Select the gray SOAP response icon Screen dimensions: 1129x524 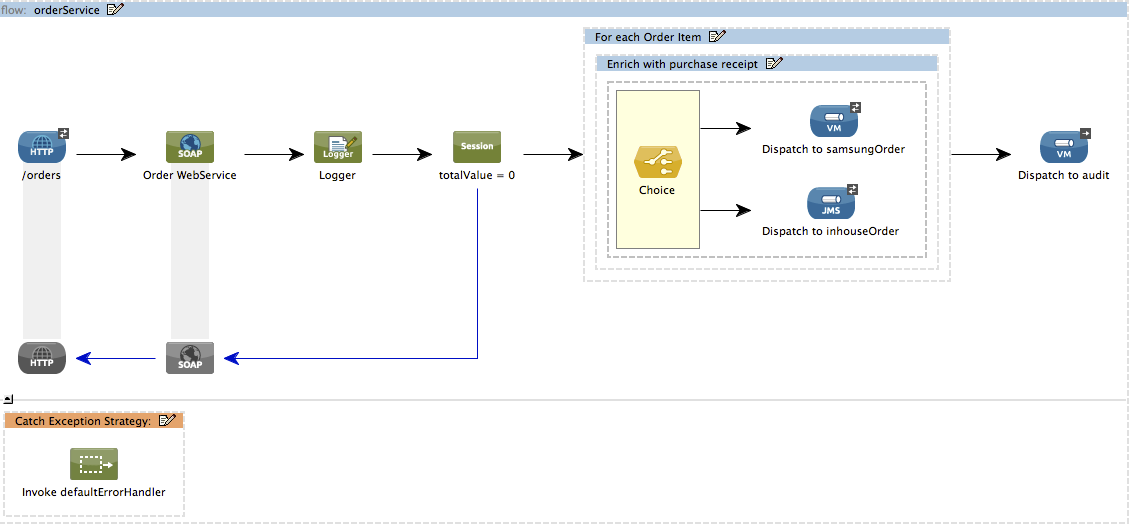190,357
